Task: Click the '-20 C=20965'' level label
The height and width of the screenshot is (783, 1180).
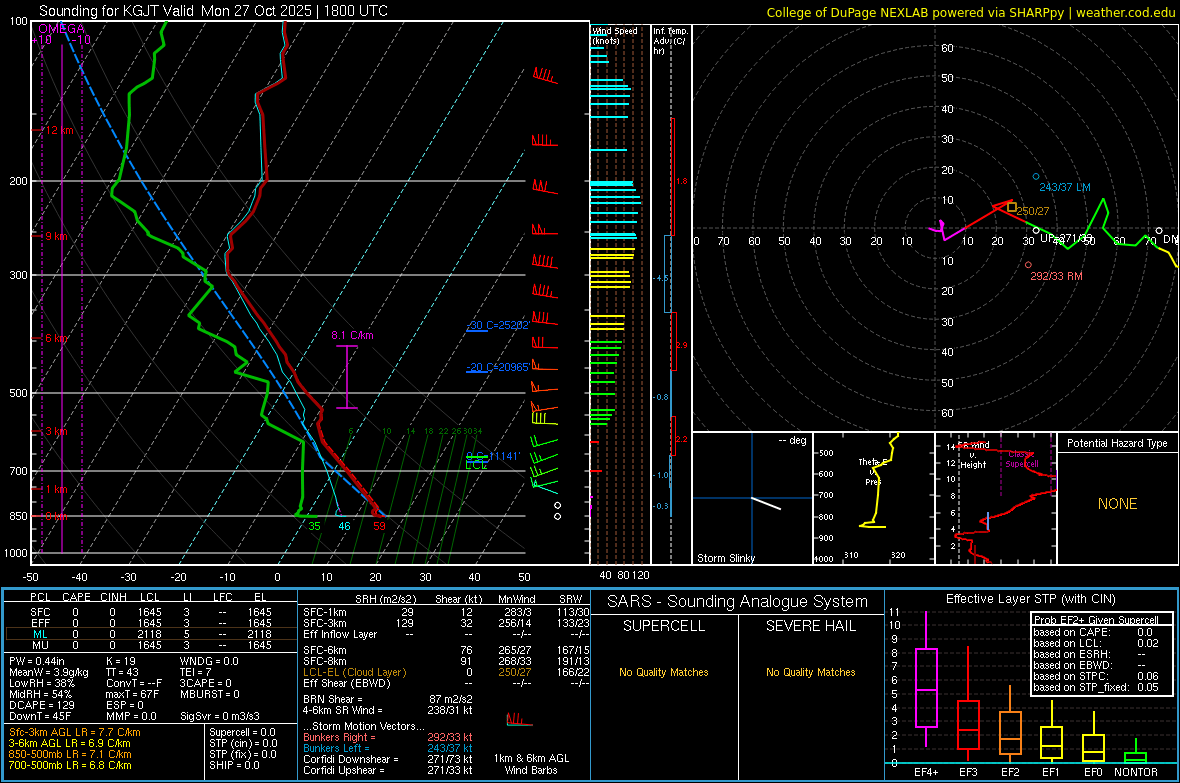Action: tap(497, 367)
